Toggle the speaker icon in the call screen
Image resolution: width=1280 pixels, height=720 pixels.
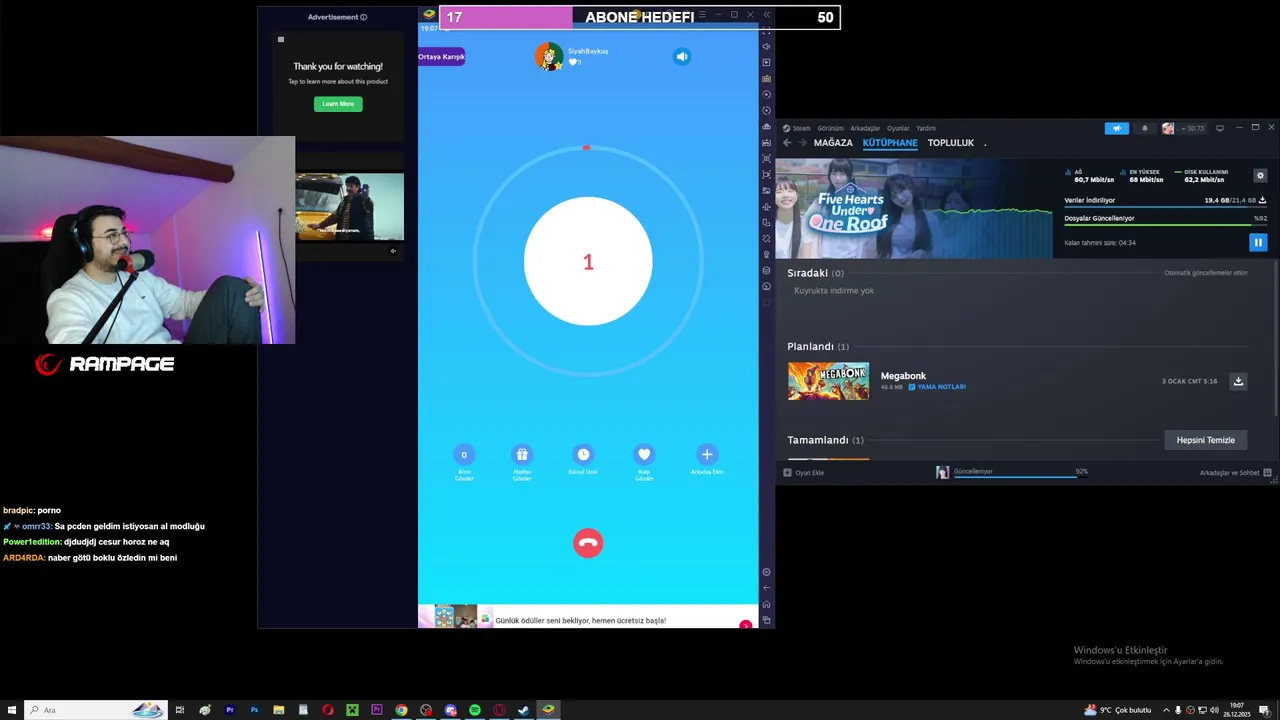point(682,56)
